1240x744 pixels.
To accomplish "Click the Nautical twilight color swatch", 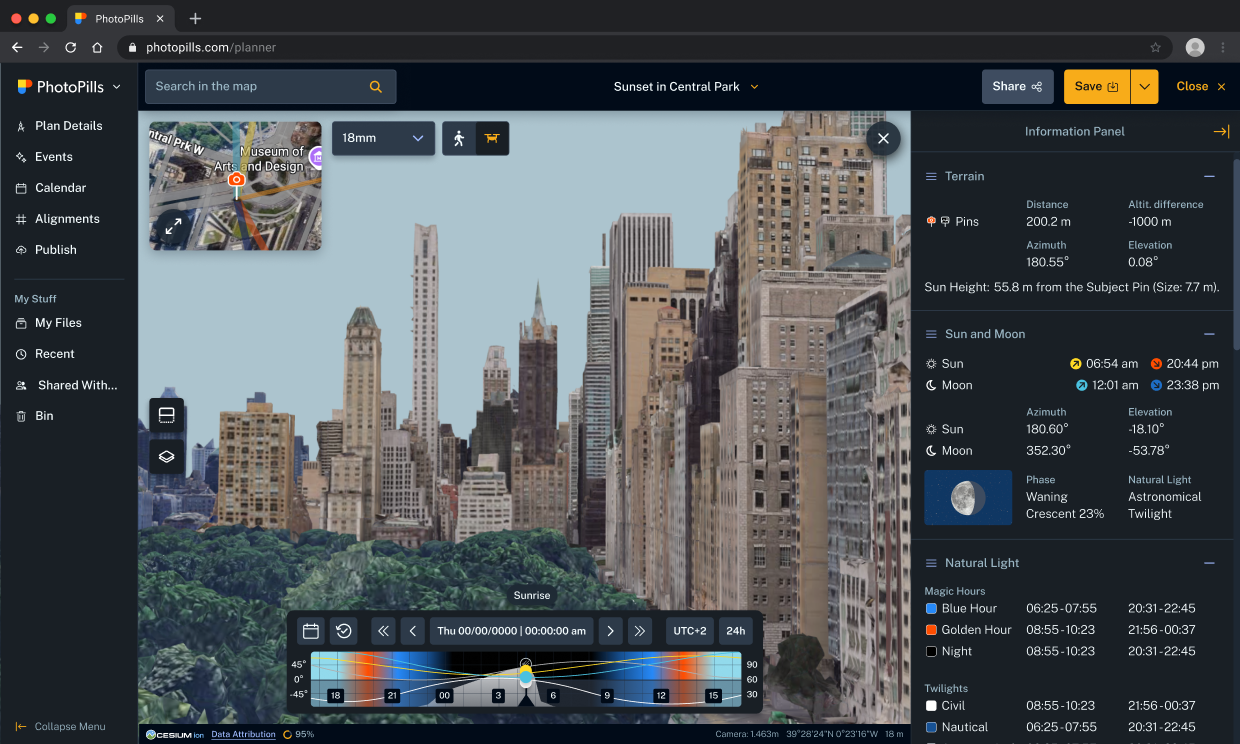I will (931, 727).
